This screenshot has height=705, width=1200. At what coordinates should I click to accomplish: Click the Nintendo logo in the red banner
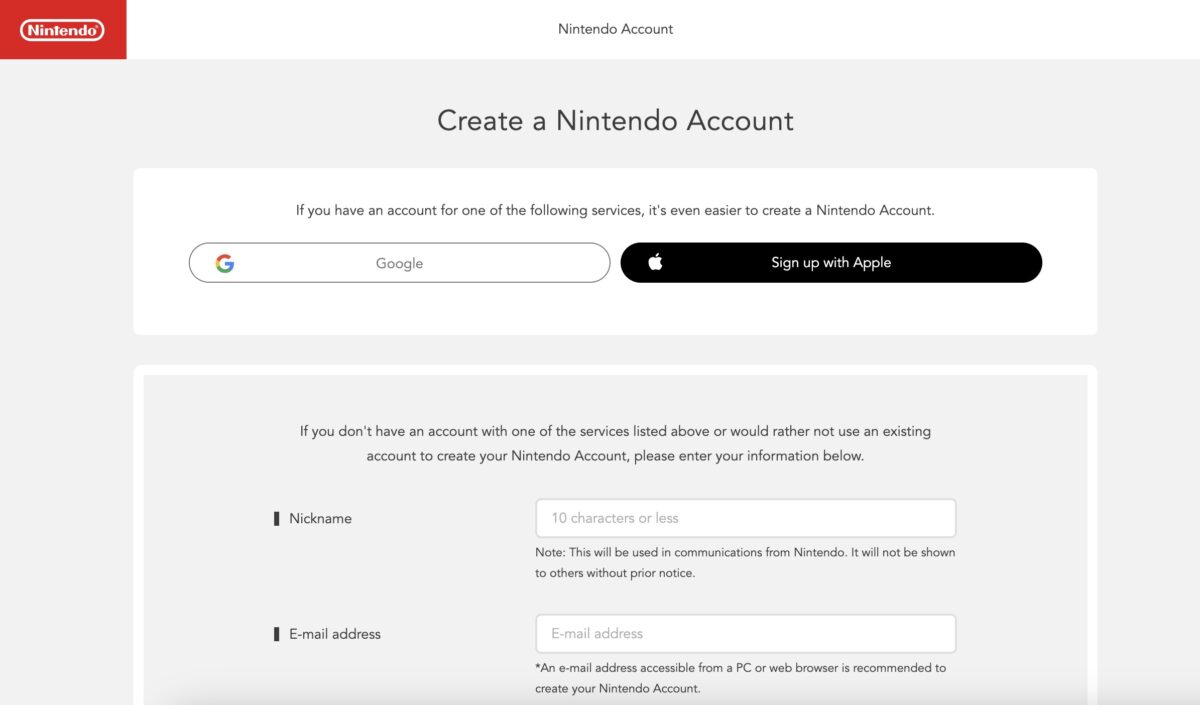point(62,30)
